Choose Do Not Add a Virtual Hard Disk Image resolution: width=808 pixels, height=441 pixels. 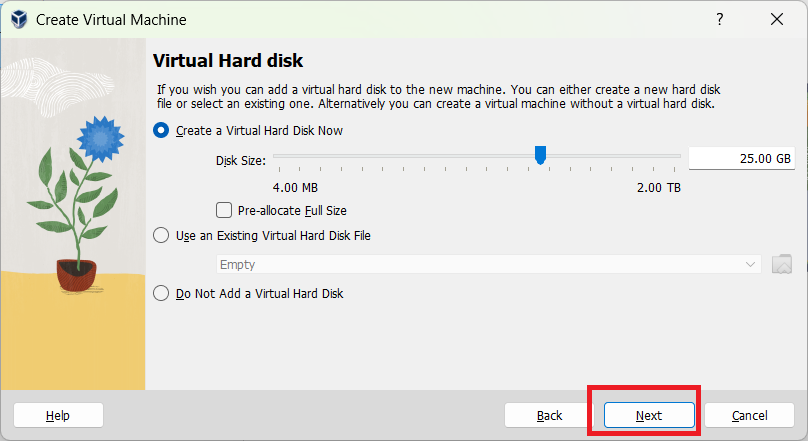pos(161,294)
